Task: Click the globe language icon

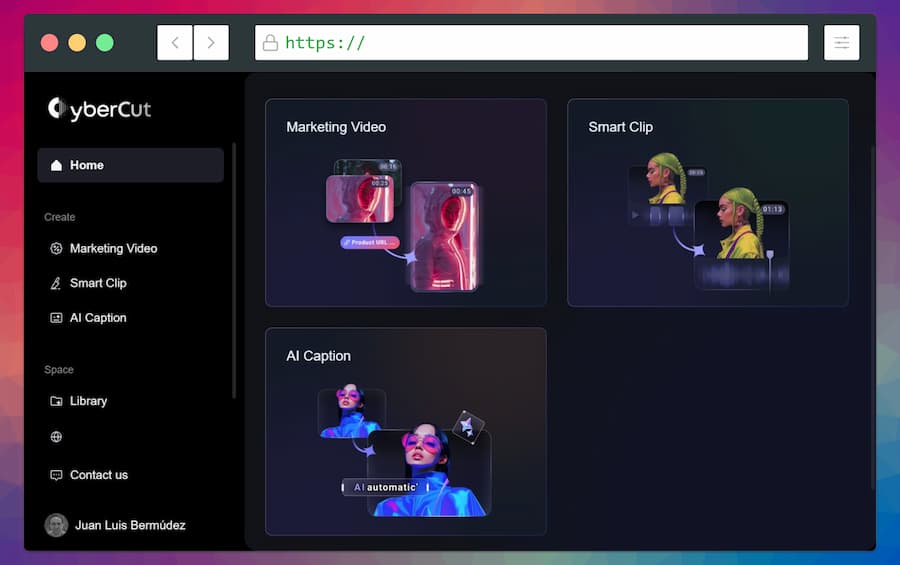Action: [56, 437]
